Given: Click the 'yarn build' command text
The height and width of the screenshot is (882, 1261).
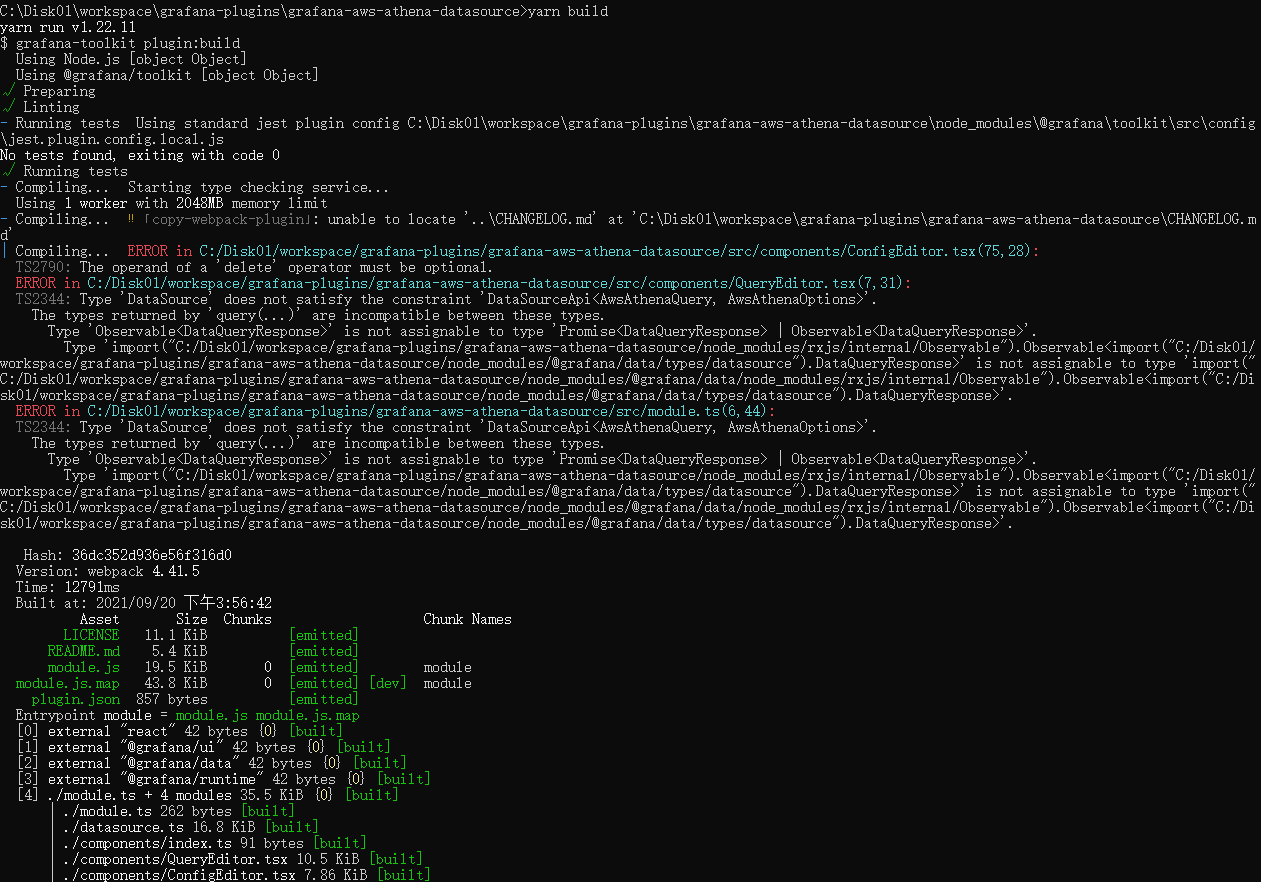Looking at the screenshot, I should coord(567,11).
